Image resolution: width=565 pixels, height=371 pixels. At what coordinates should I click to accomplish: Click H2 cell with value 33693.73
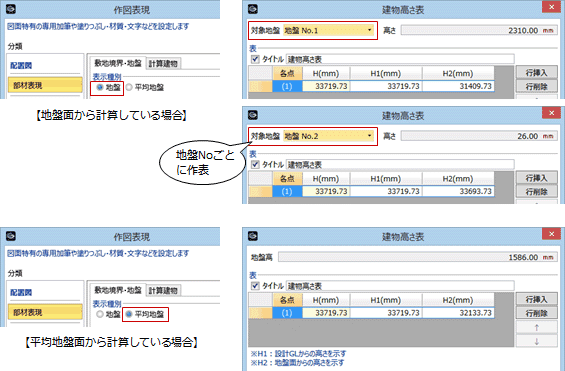(458, 191)
